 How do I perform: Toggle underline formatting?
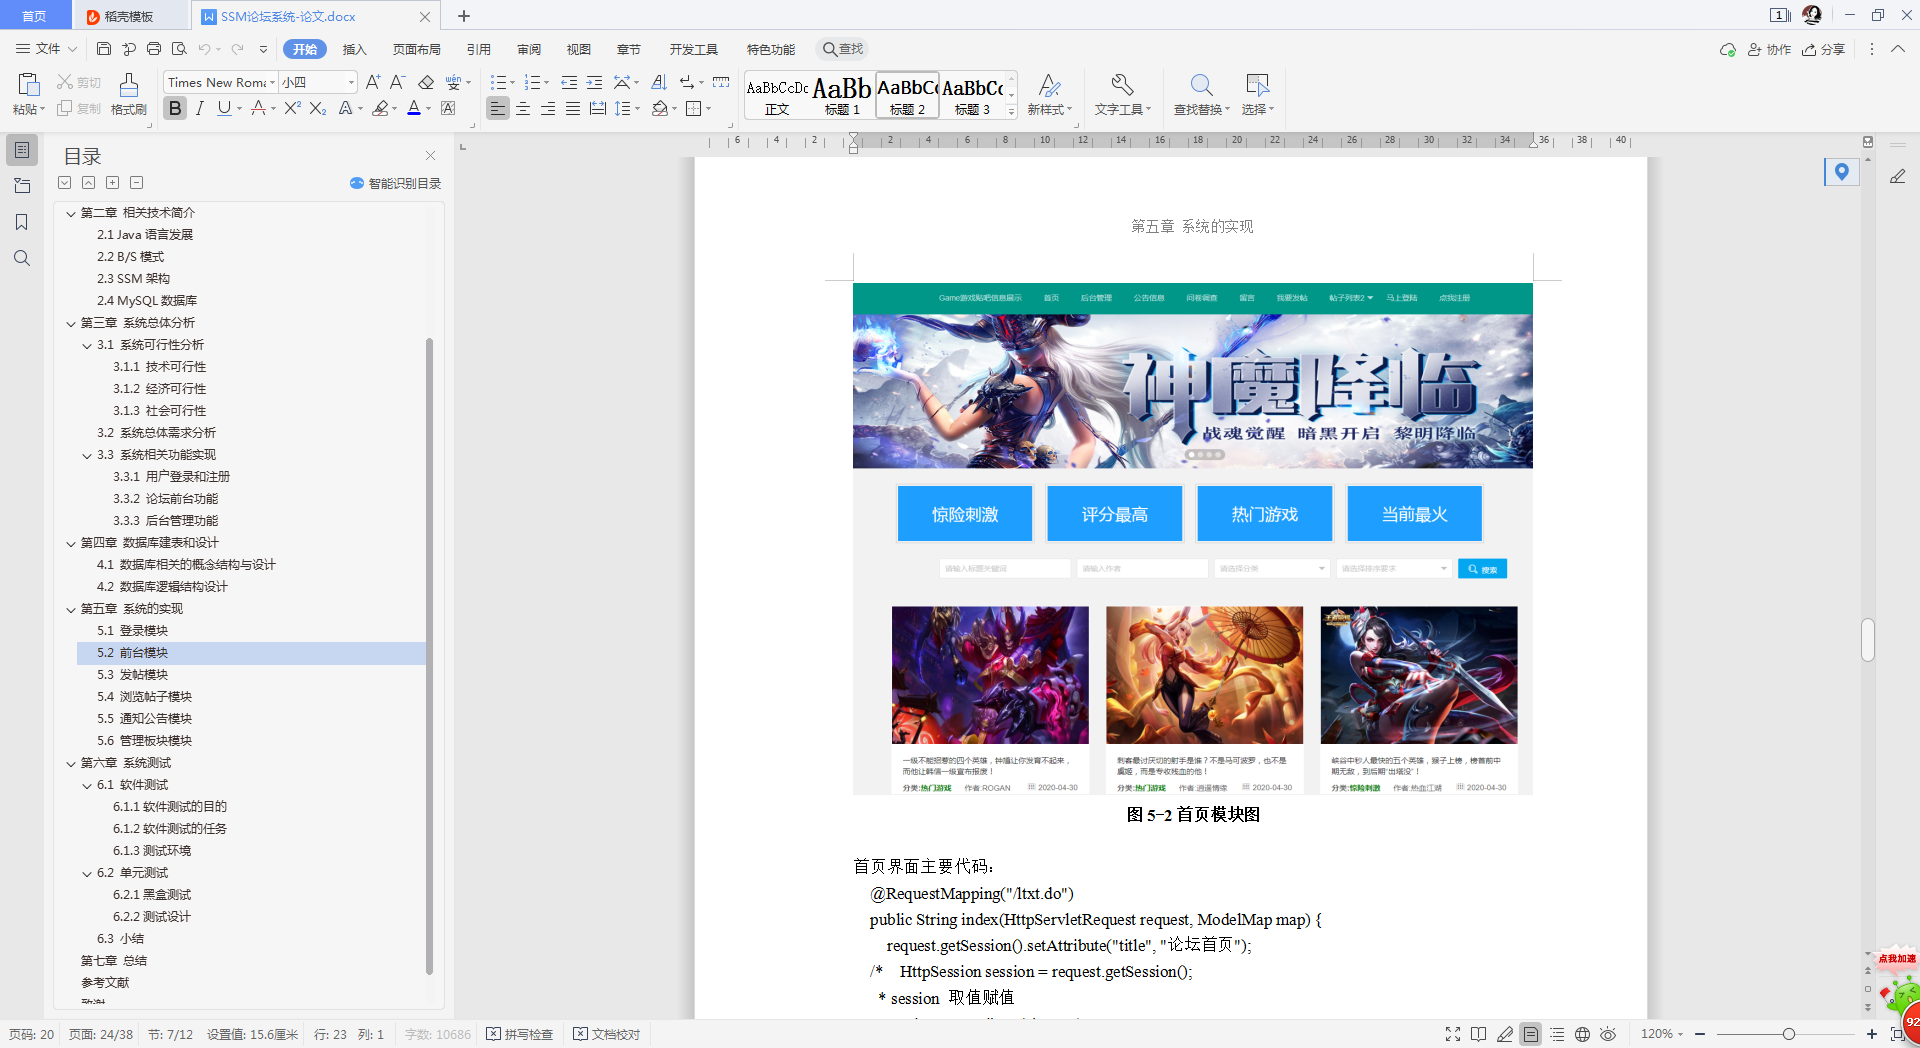(x=224, y=108)
